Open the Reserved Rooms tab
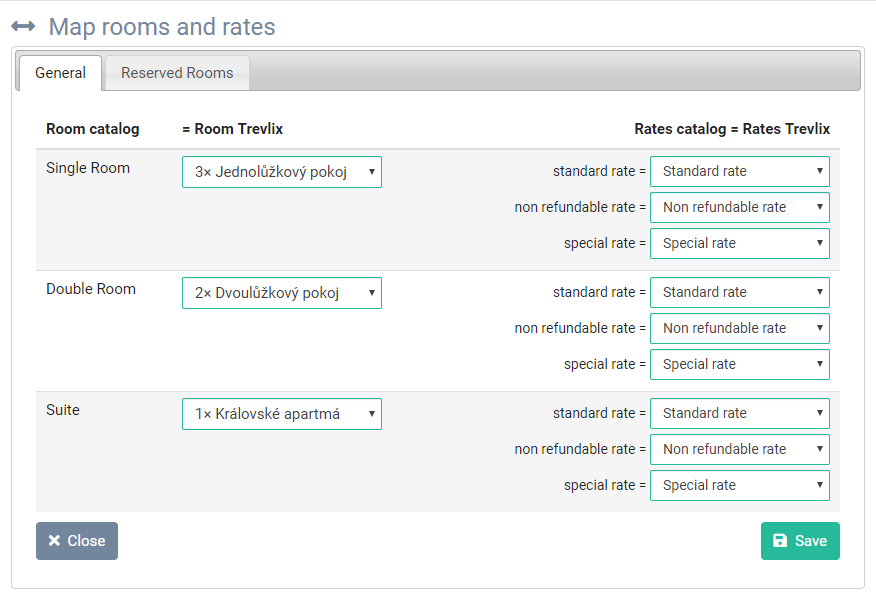The height and width of the screenshot is (601, 876). click(177, 73)
